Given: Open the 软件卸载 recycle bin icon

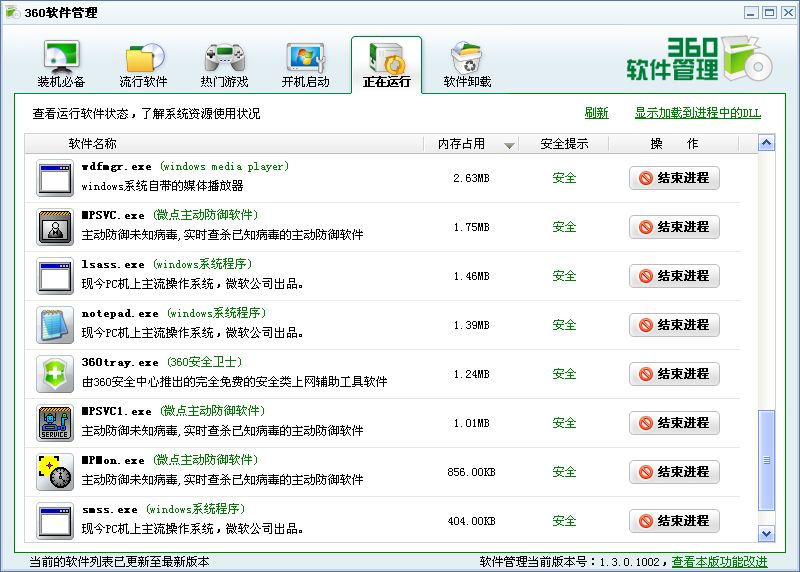Looking at the screenshot, I should click(x=467, y=57).
